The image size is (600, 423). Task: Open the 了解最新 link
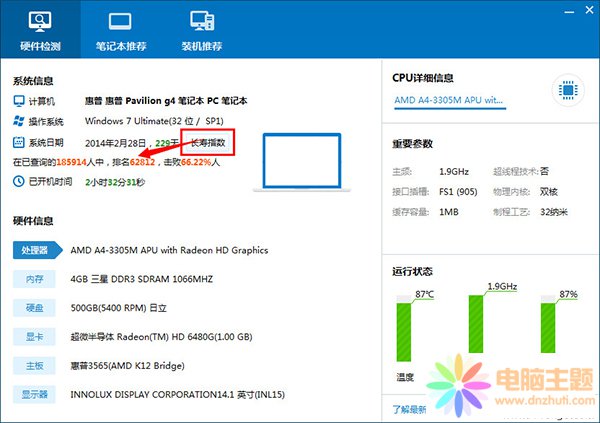(x=410, y=408)
